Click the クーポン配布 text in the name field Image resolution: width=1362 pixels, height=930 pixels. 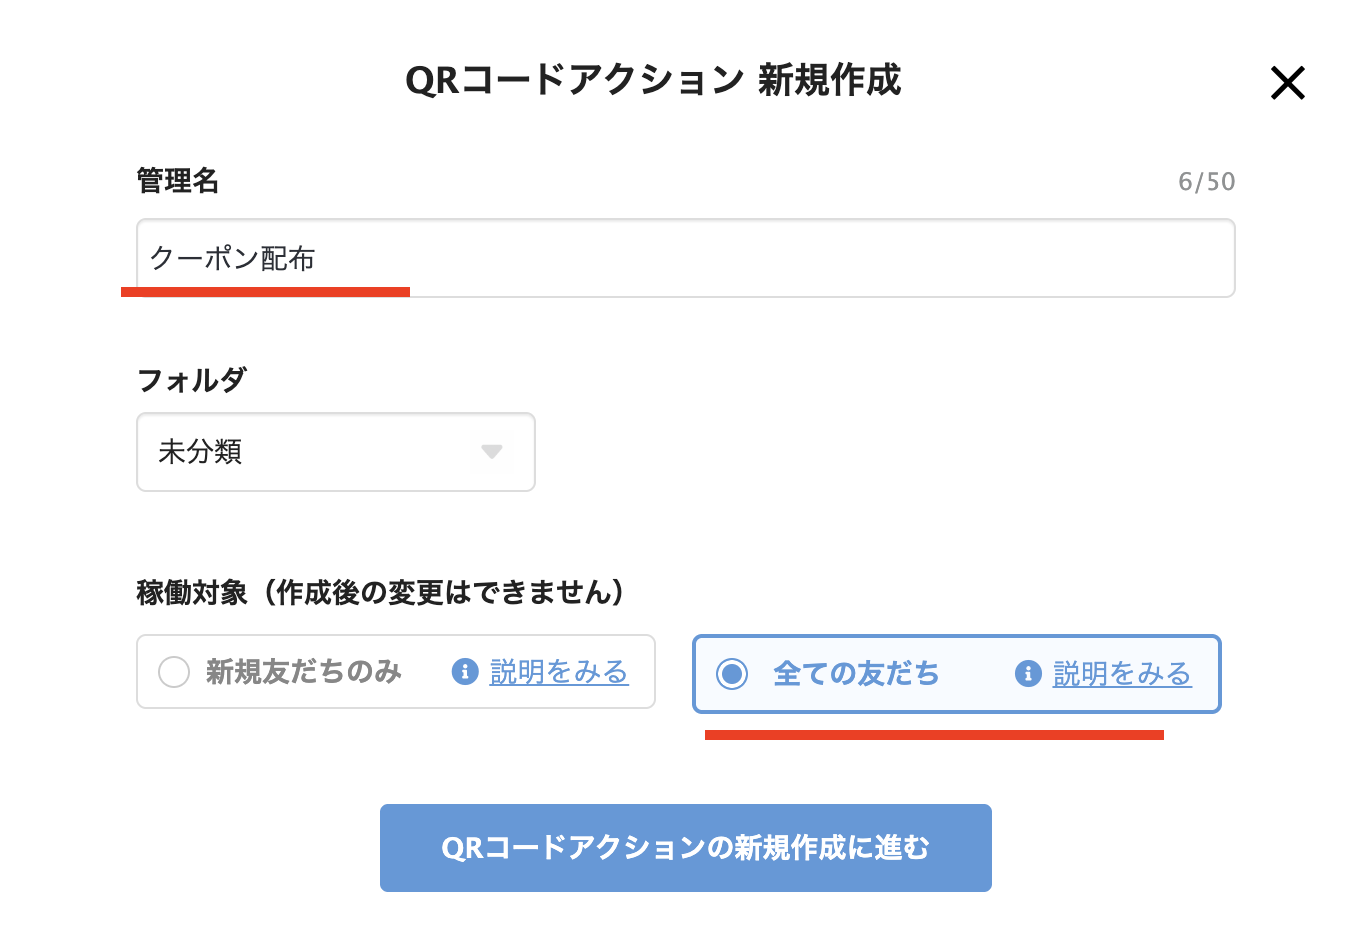click(232, 259)
